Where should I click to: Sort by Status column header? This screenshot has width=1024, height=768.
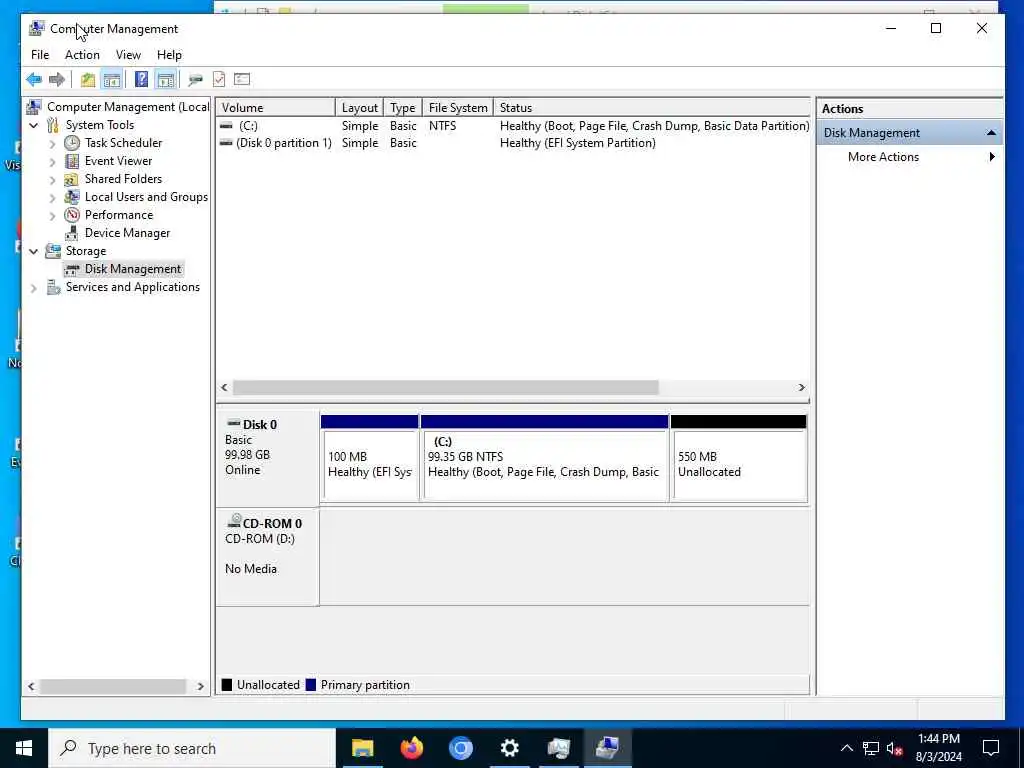pyautogui.click(x=652, y=108)
